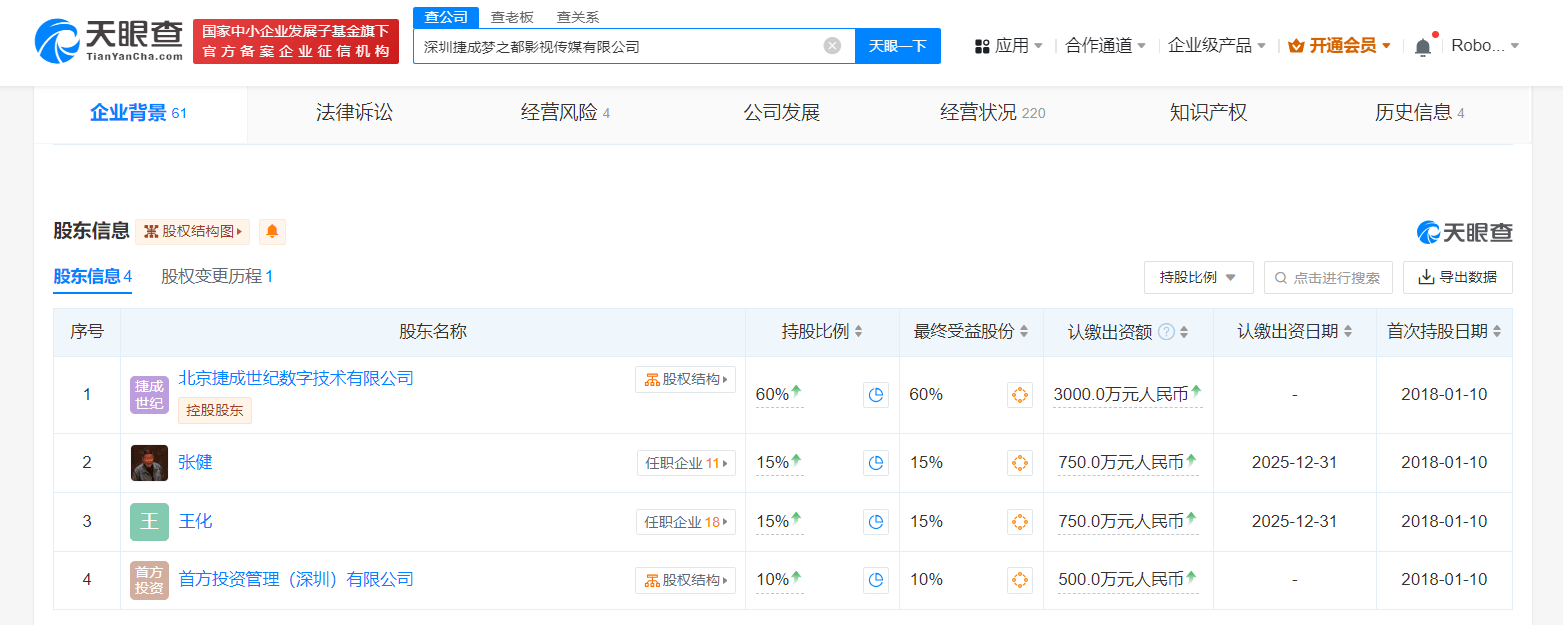The width and height of the screenshot is (1563, 625).
Task: Open the 经营风险 tab
Action: coord(566,113)
